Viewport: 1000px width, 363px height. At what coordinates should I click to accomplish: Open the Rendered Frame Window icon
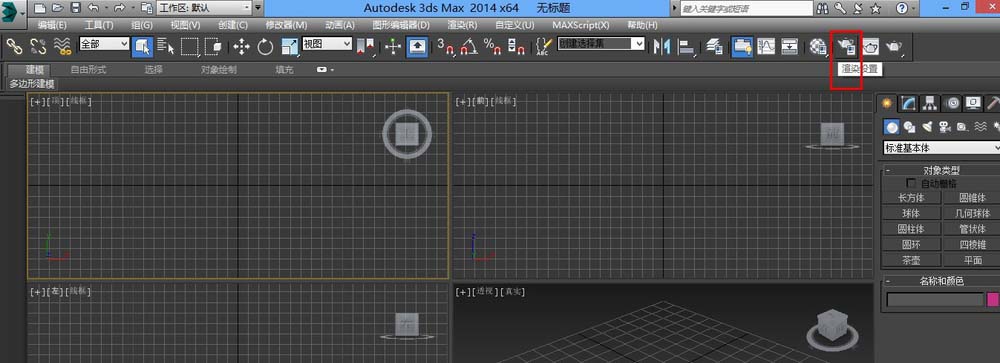point(871,46)
